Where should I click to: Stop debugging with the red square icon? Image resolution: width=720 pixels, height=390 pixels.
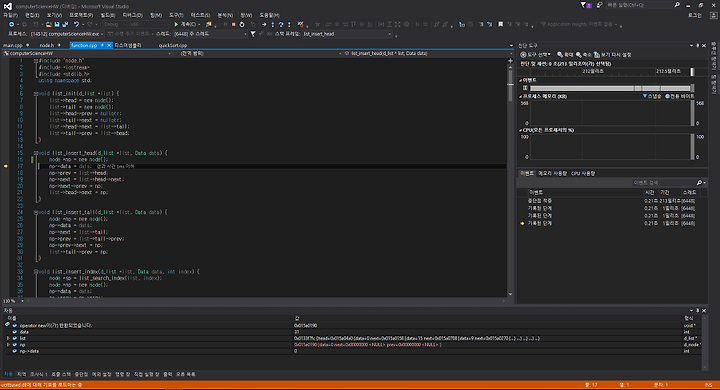234,24
